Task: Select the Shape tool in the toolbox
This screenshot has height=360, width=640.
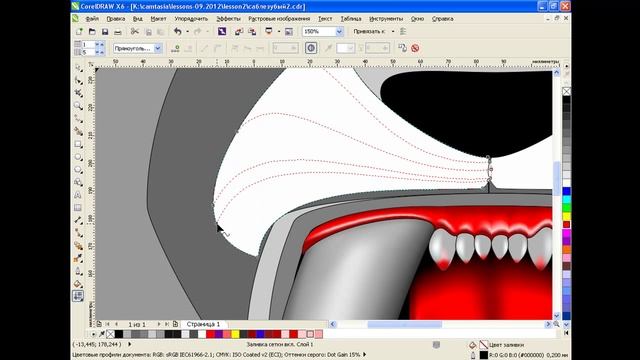Action: coord(78,80)
